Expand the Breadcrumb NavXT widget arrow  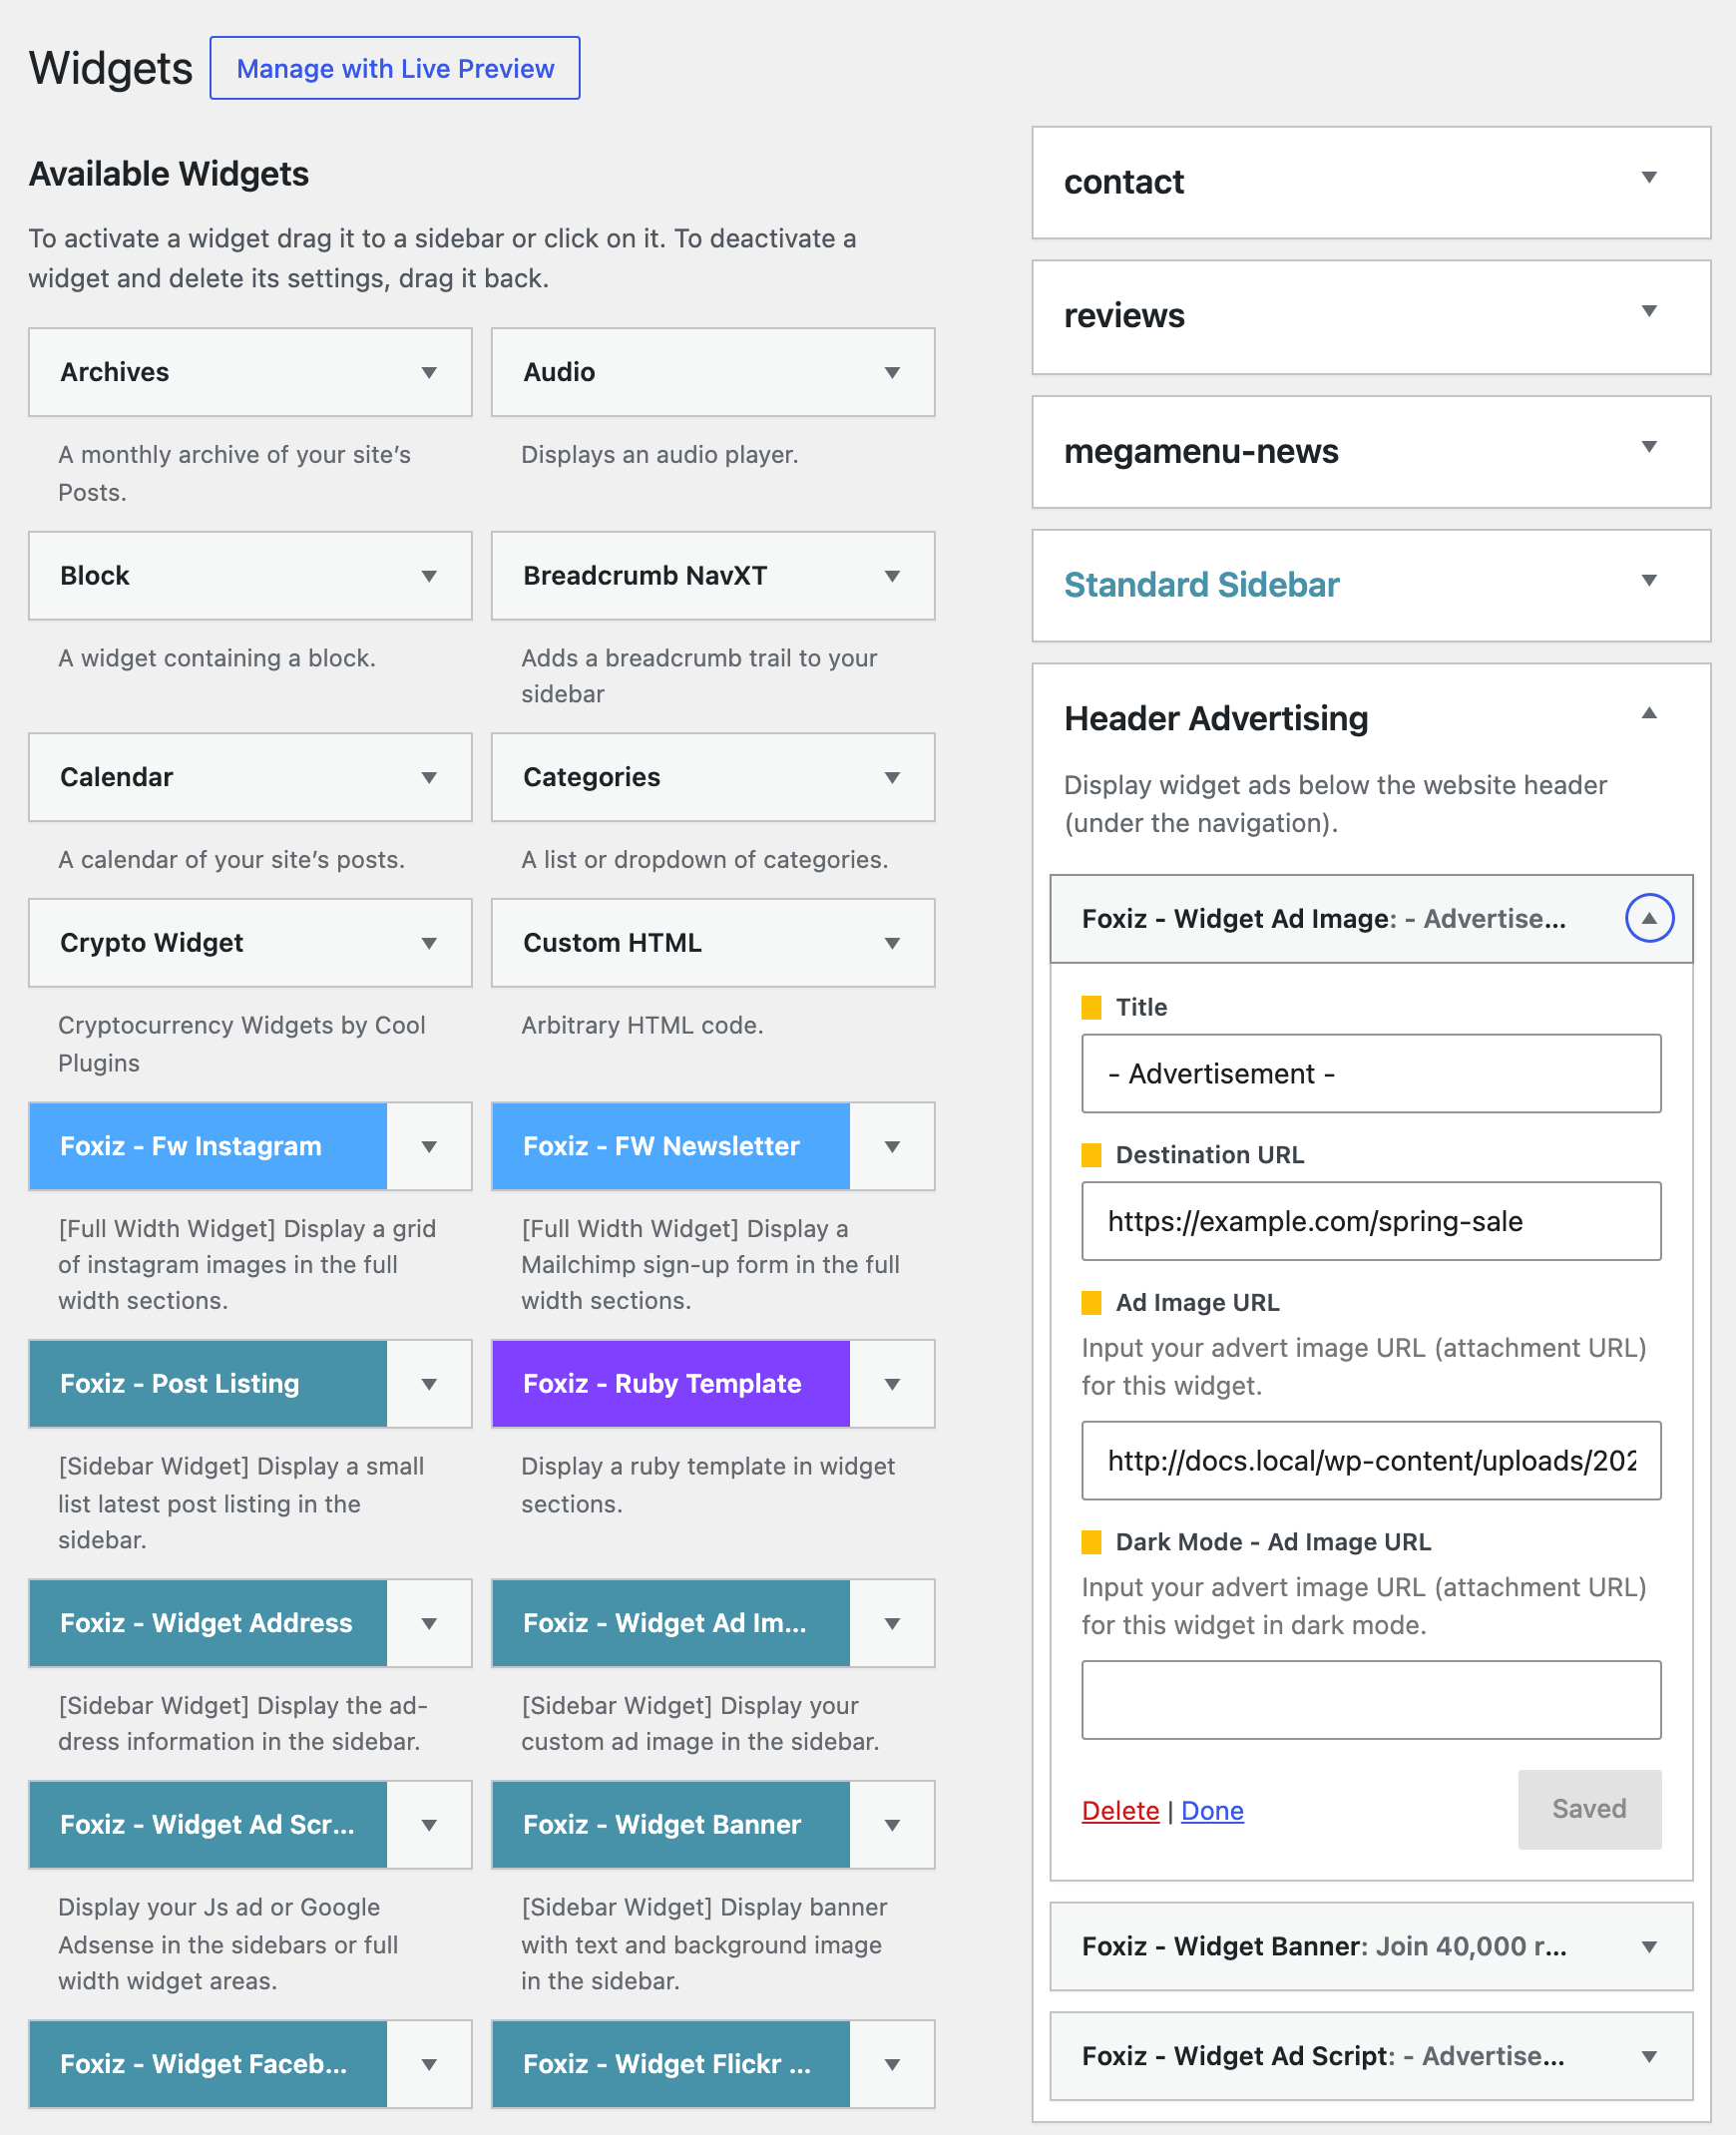pyautogui.click(x=892, y=576)
